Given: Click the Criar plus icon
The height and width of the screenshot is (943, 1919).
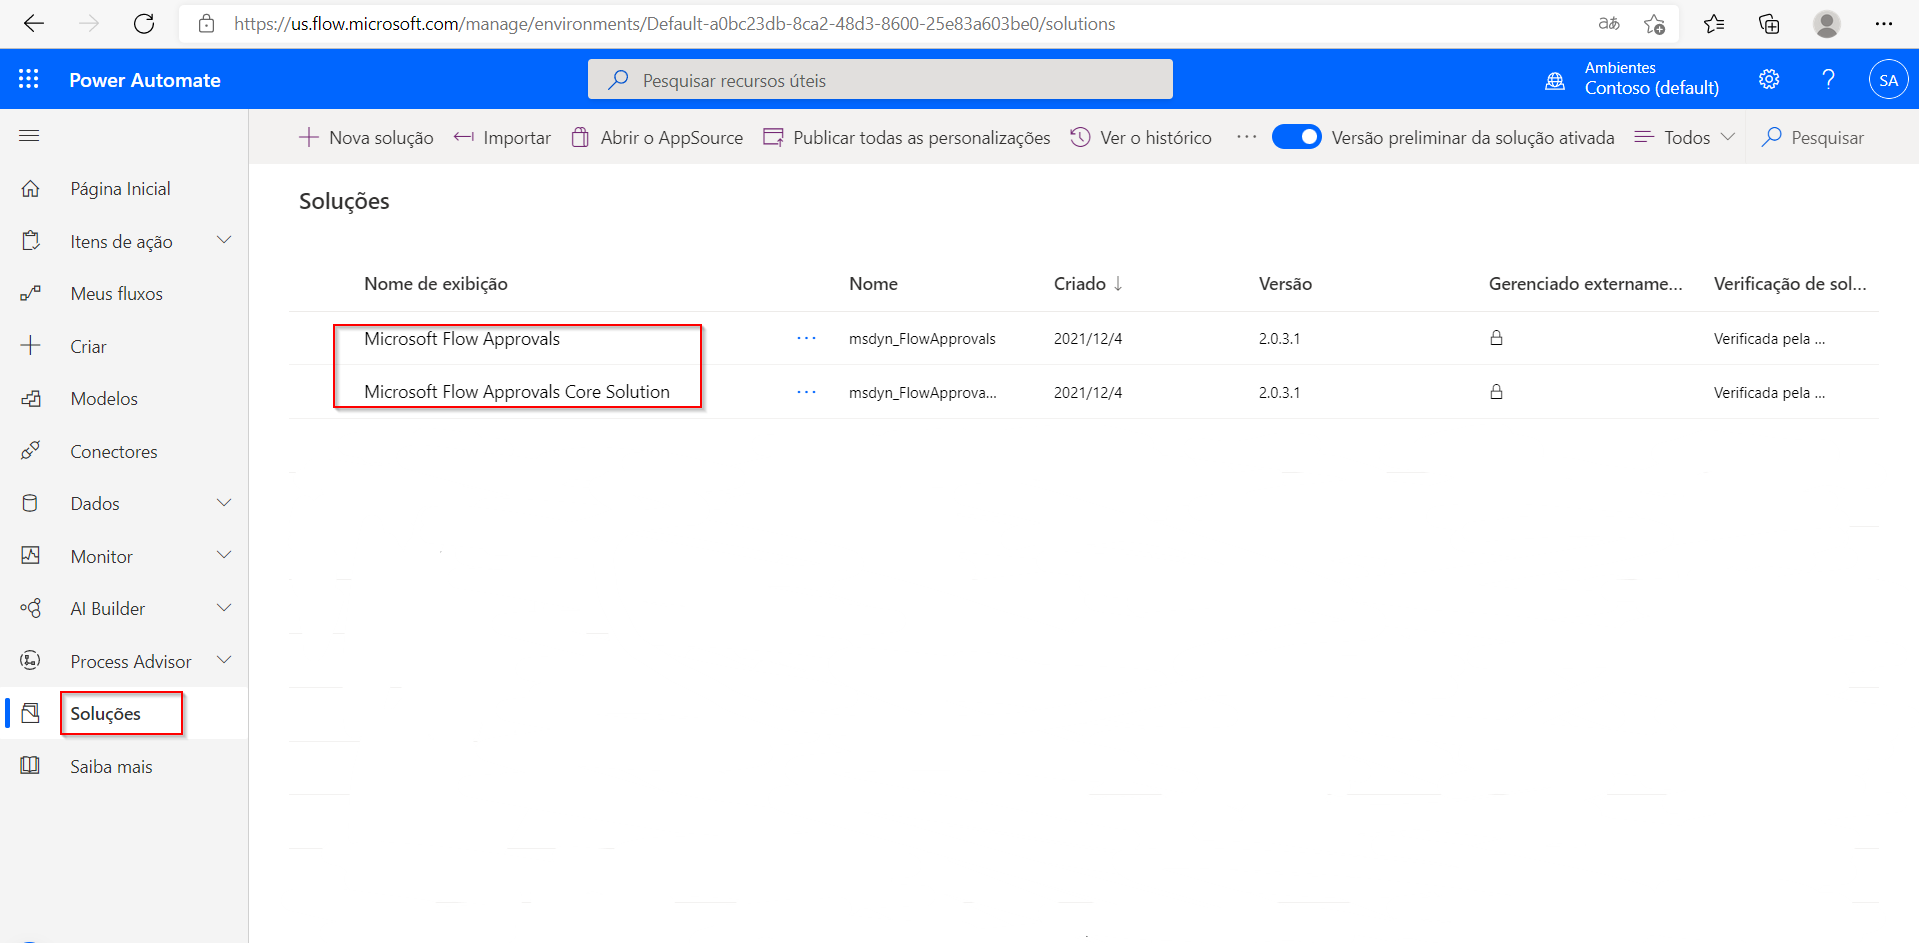Looking at the screenshot, I should pos(31,346).
